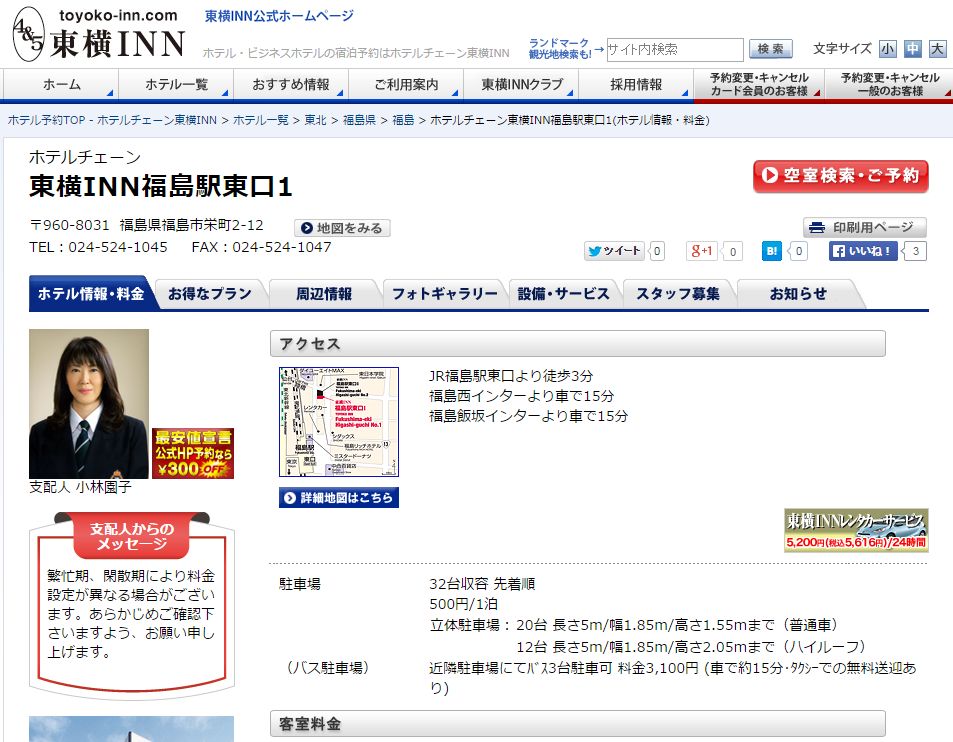The height and width of the screenshot is (742, 953).
Task: Open the 東横INNクラブ navigation menu
Action: pyautogui.click(x=521, y=84)
